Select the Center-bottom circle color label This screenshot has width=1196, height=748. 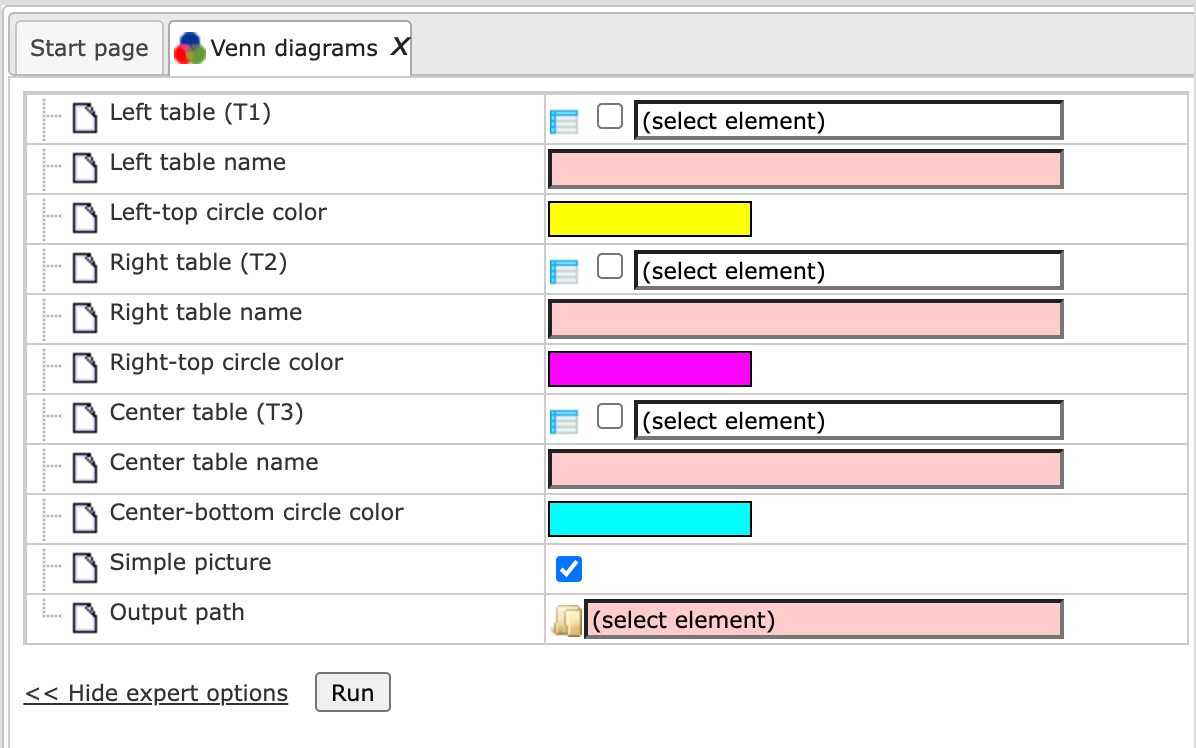click(256, 512)
